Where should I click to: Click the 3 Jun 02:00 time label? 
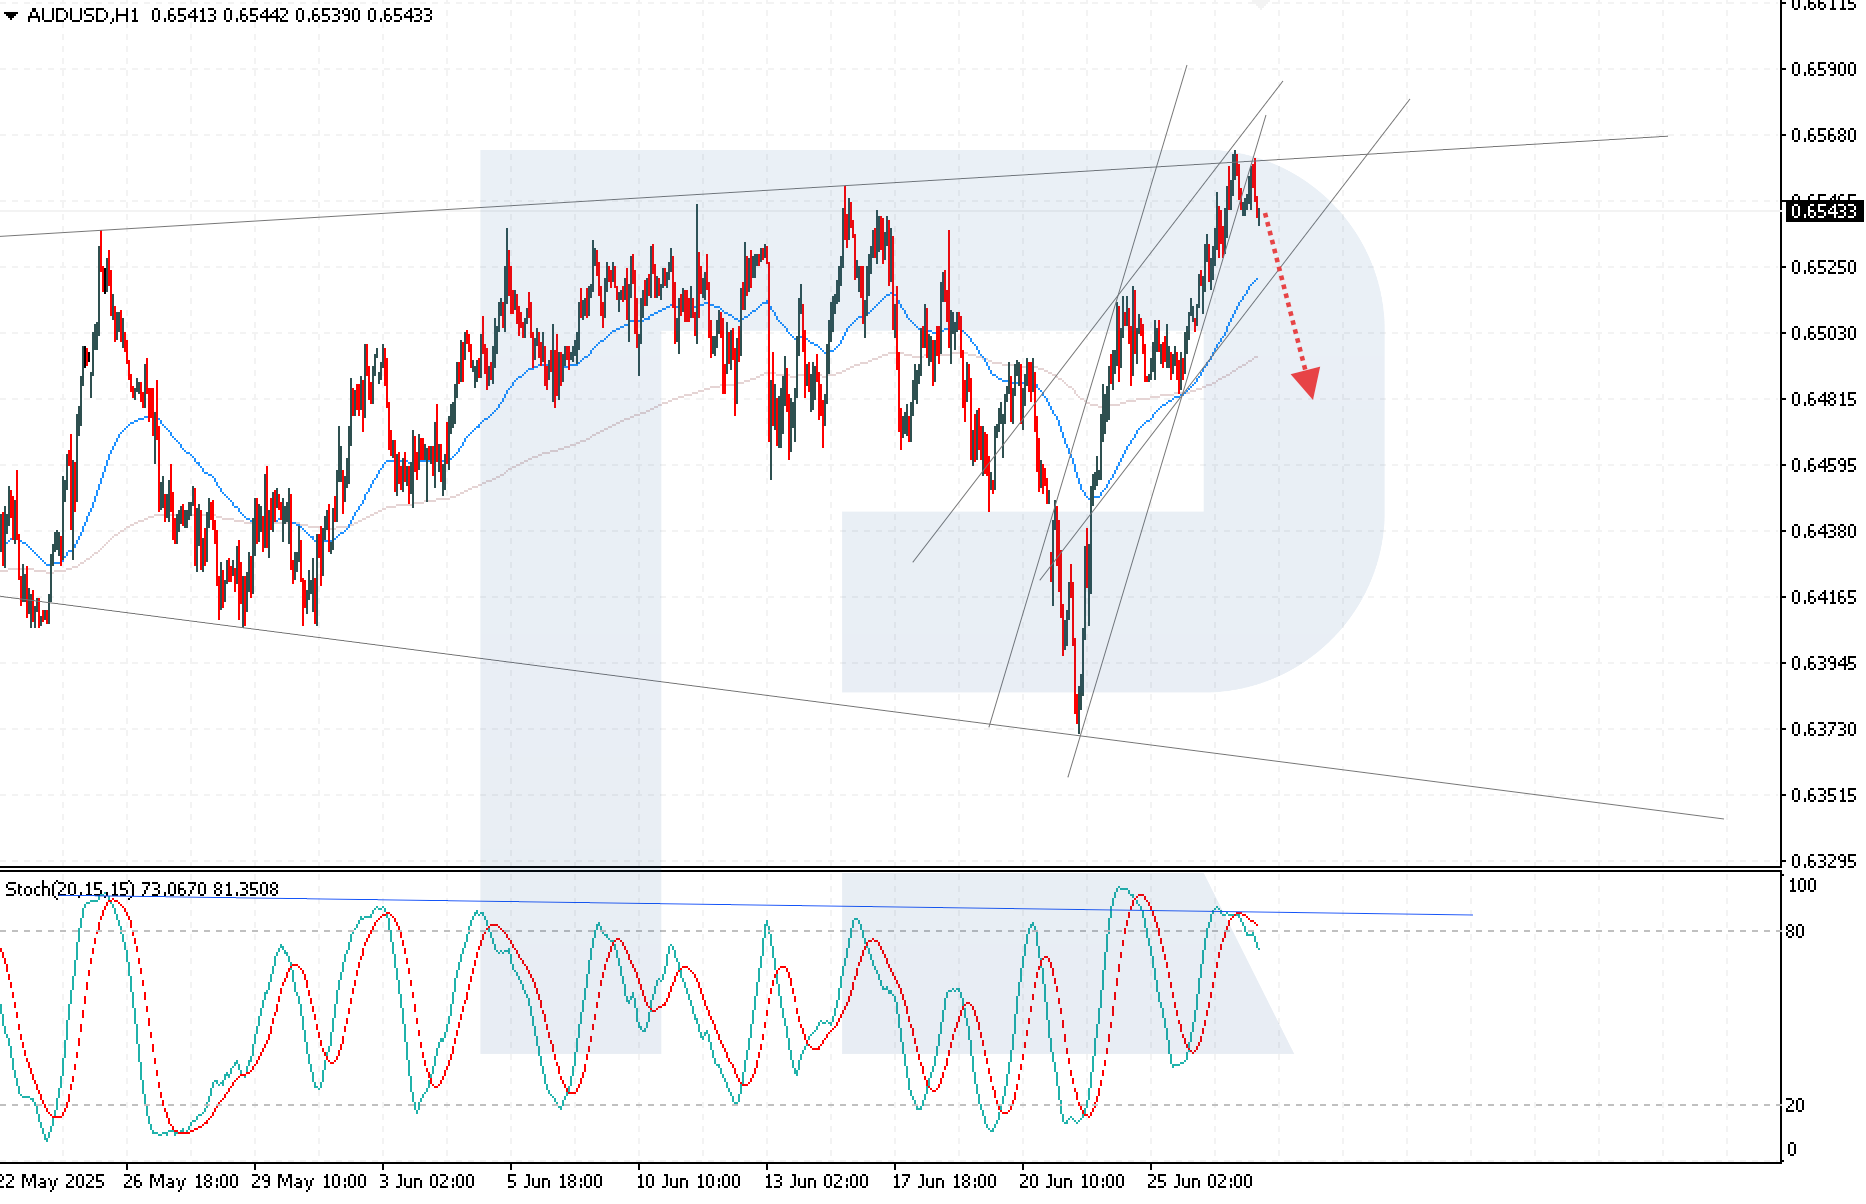click(x=428, y=1181)
